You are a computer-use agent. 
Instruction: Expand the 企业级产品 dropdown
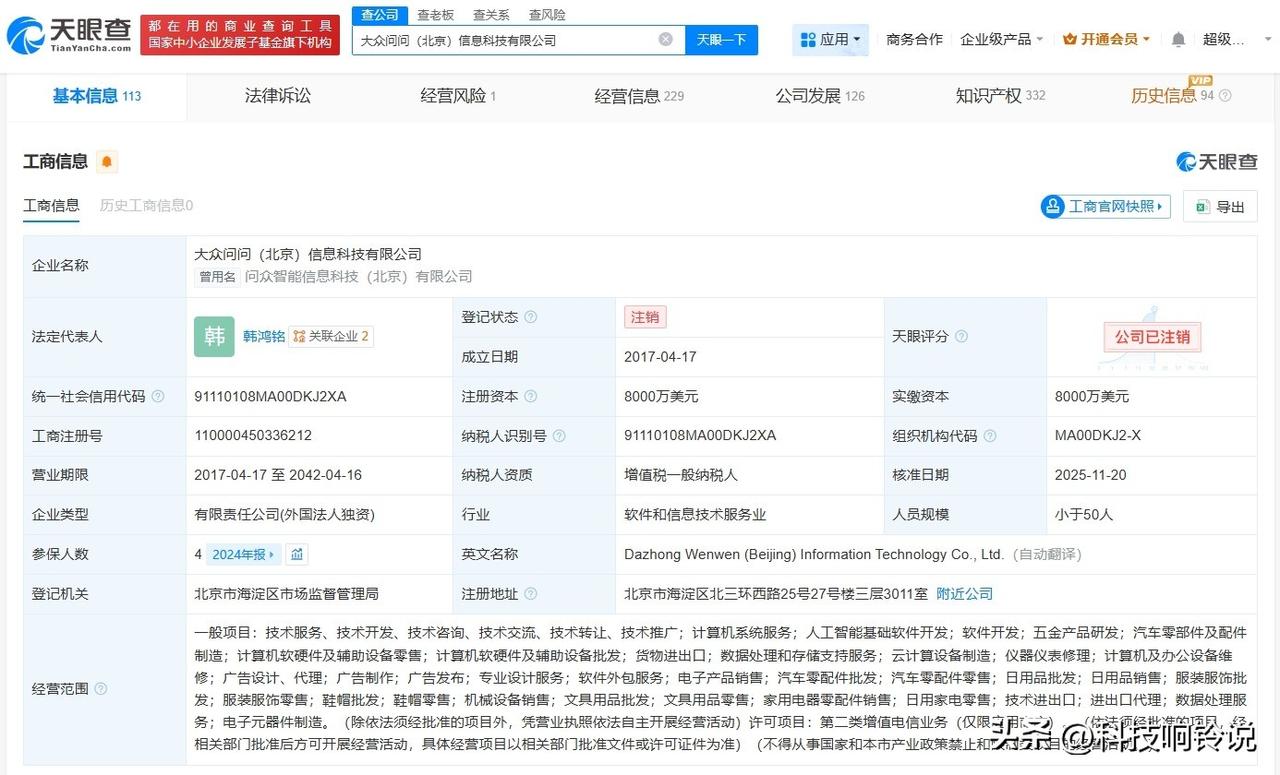[x=1001, y=39]
